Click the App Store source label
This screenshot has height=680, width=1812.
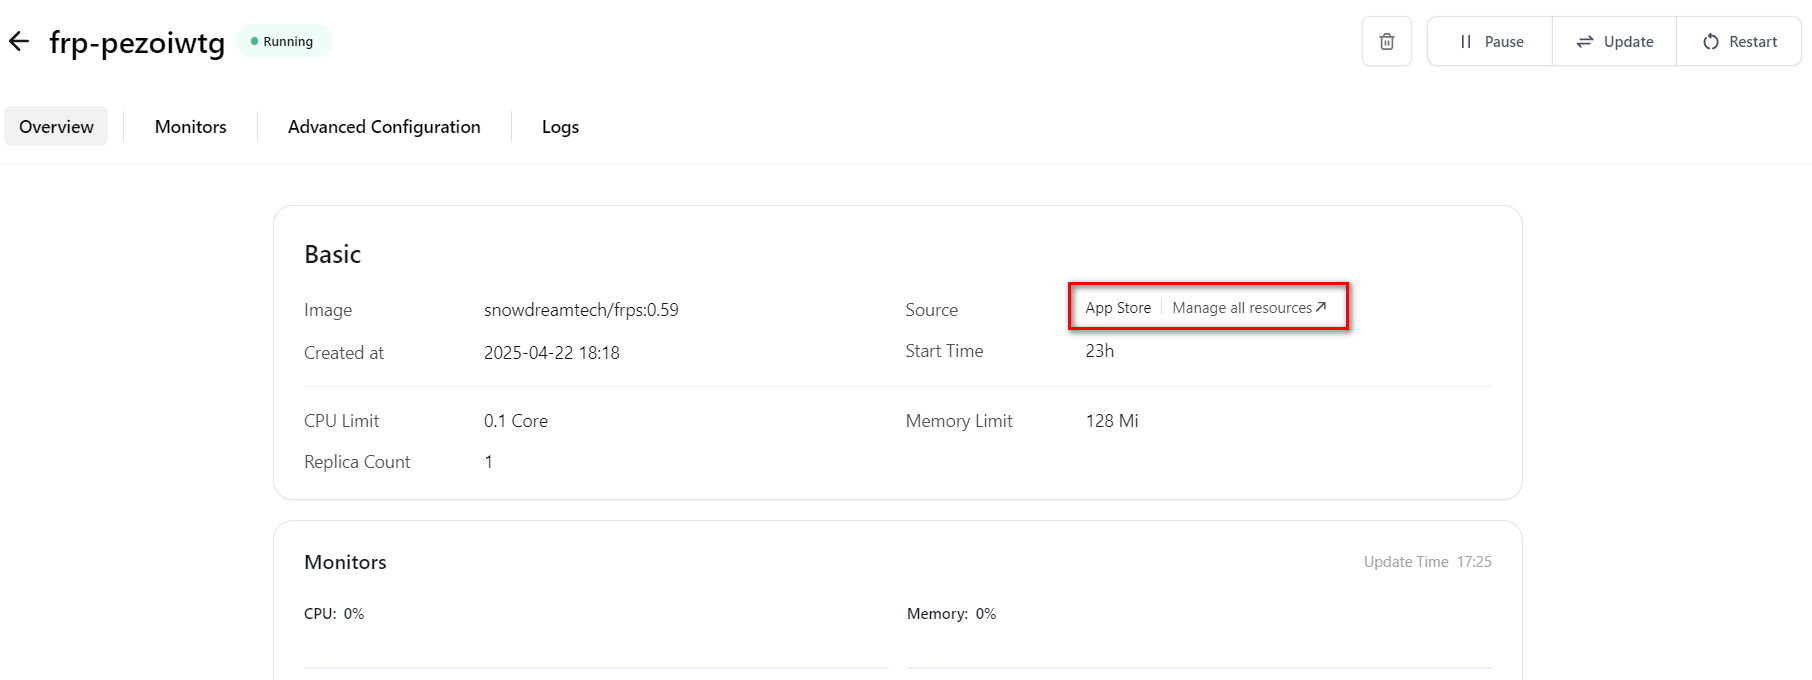(1118, 308)
